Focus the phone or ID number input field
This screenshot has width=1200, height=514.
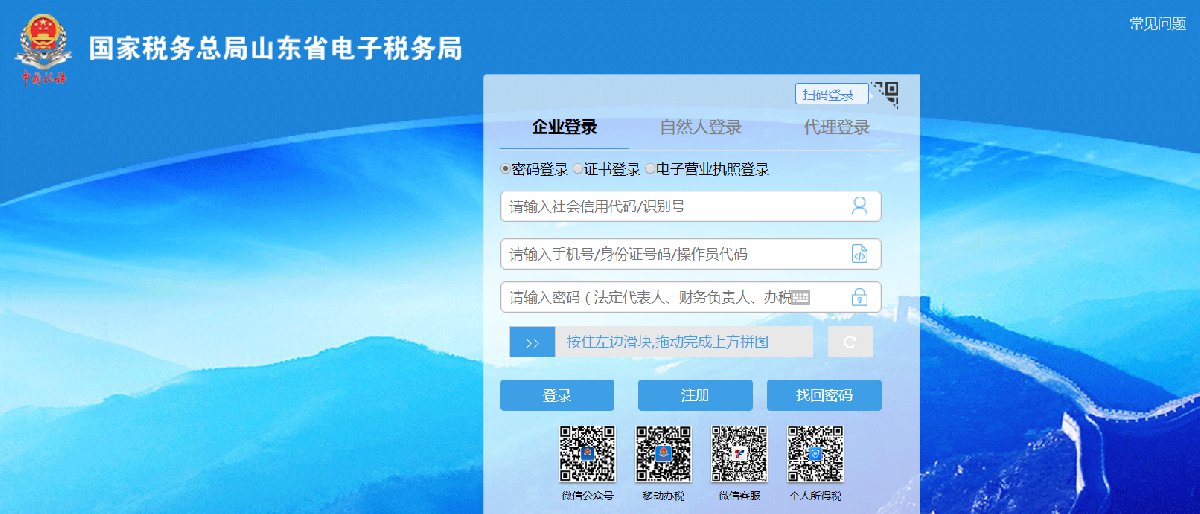coord(690,254)
